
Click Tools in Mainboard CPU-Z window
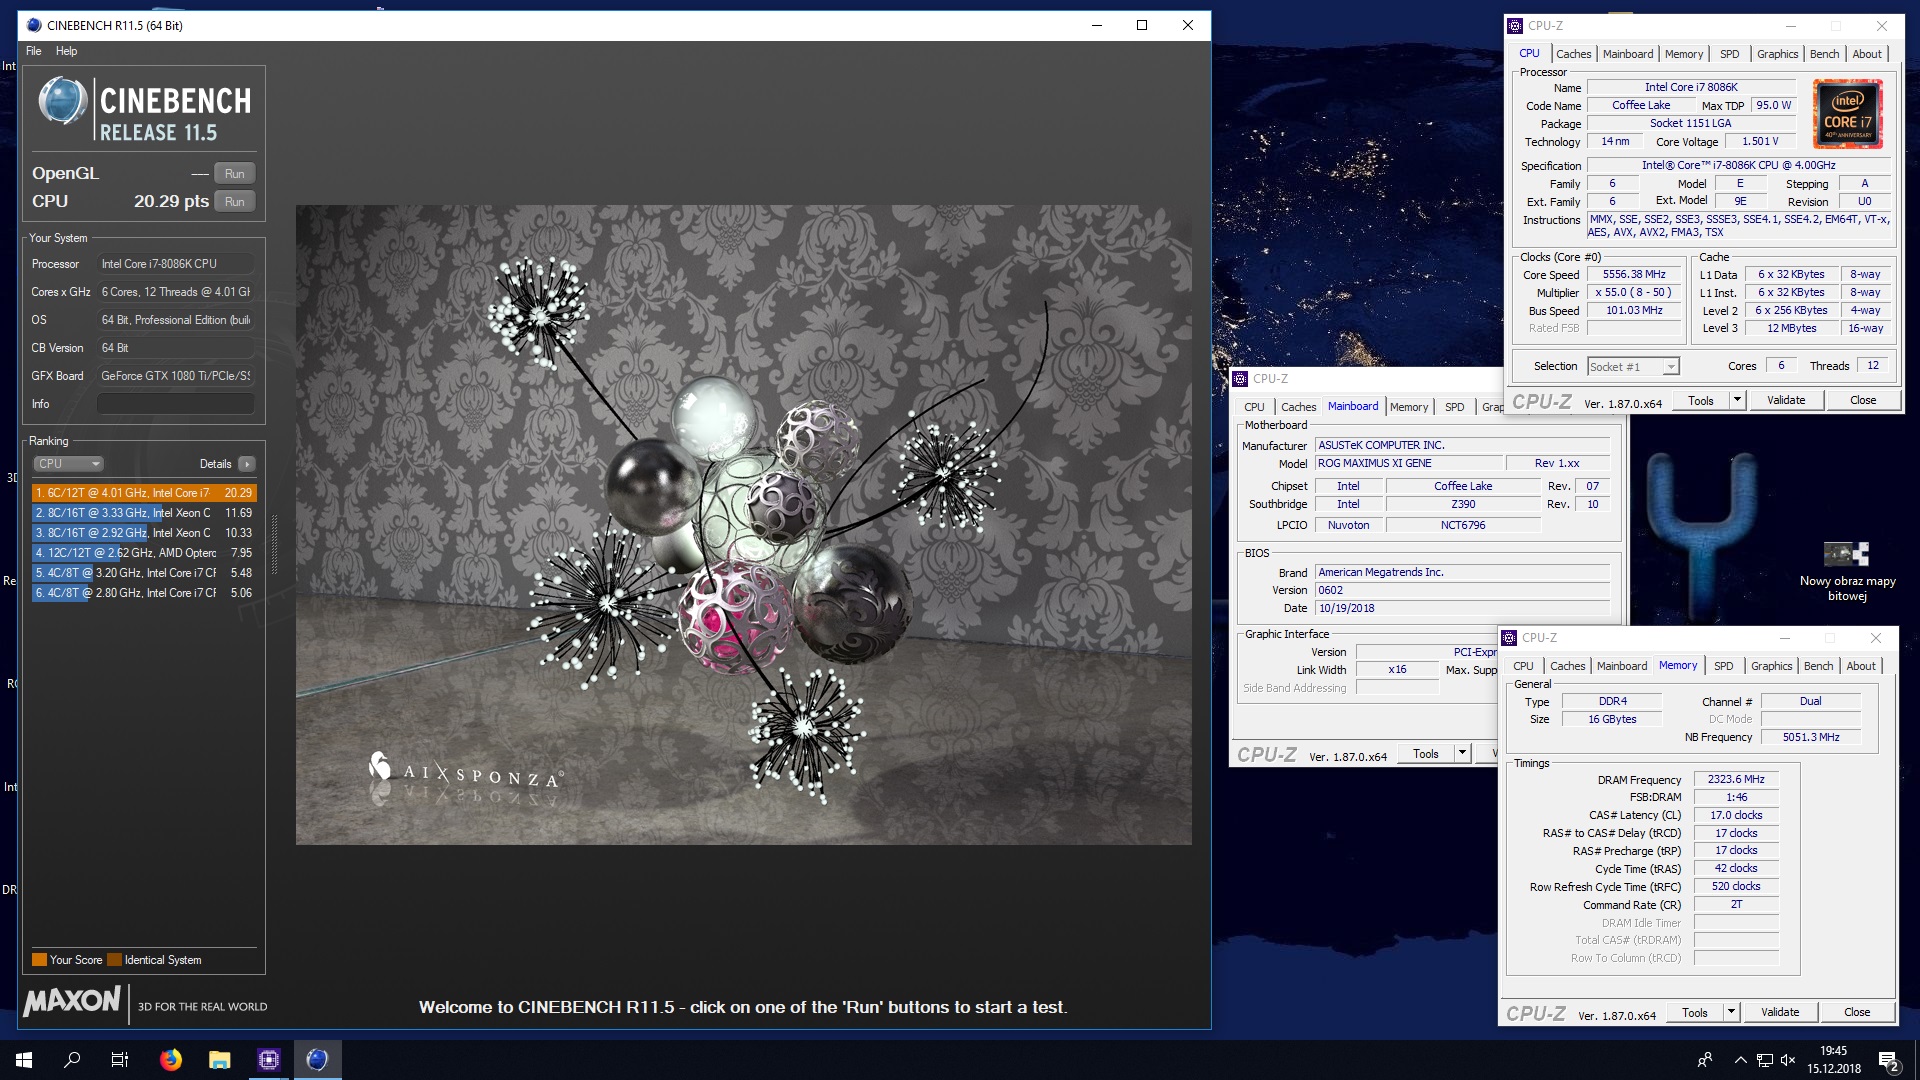[1426, 754]
